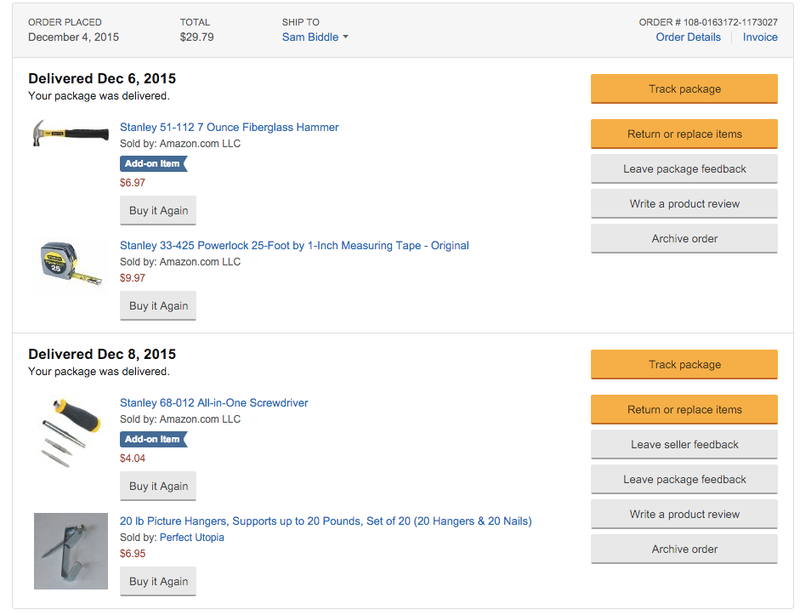Click the screwdriver product thumbnail
The height and width of the screenshot is (615, 800).
[x=70, y=433]
